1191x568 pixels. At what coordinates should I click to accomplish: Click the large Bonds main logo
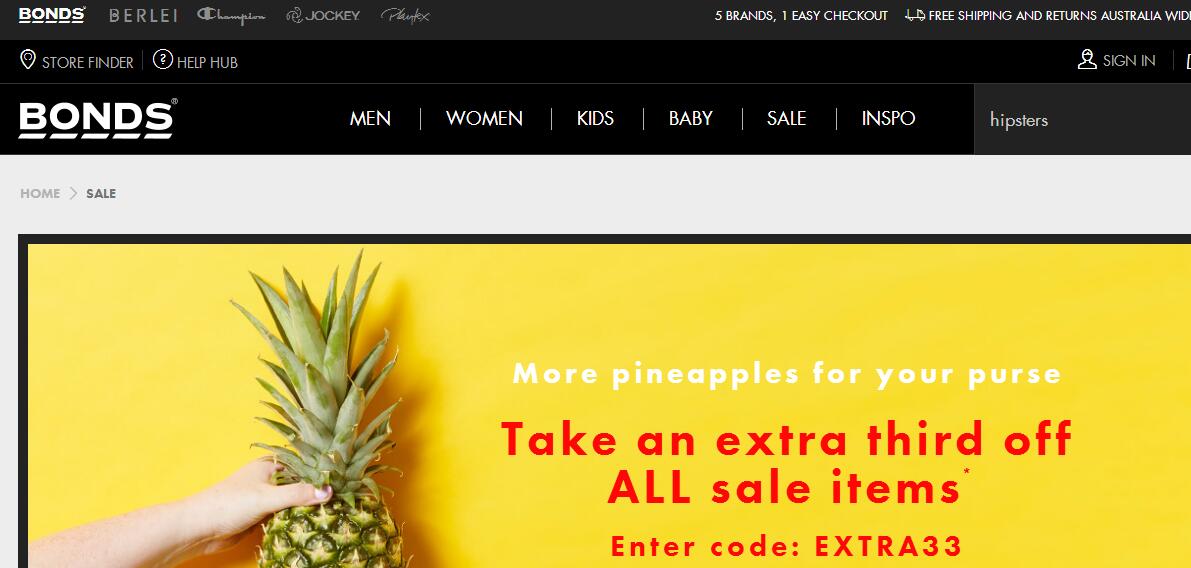pyautogui.click(x=98, y=118)
